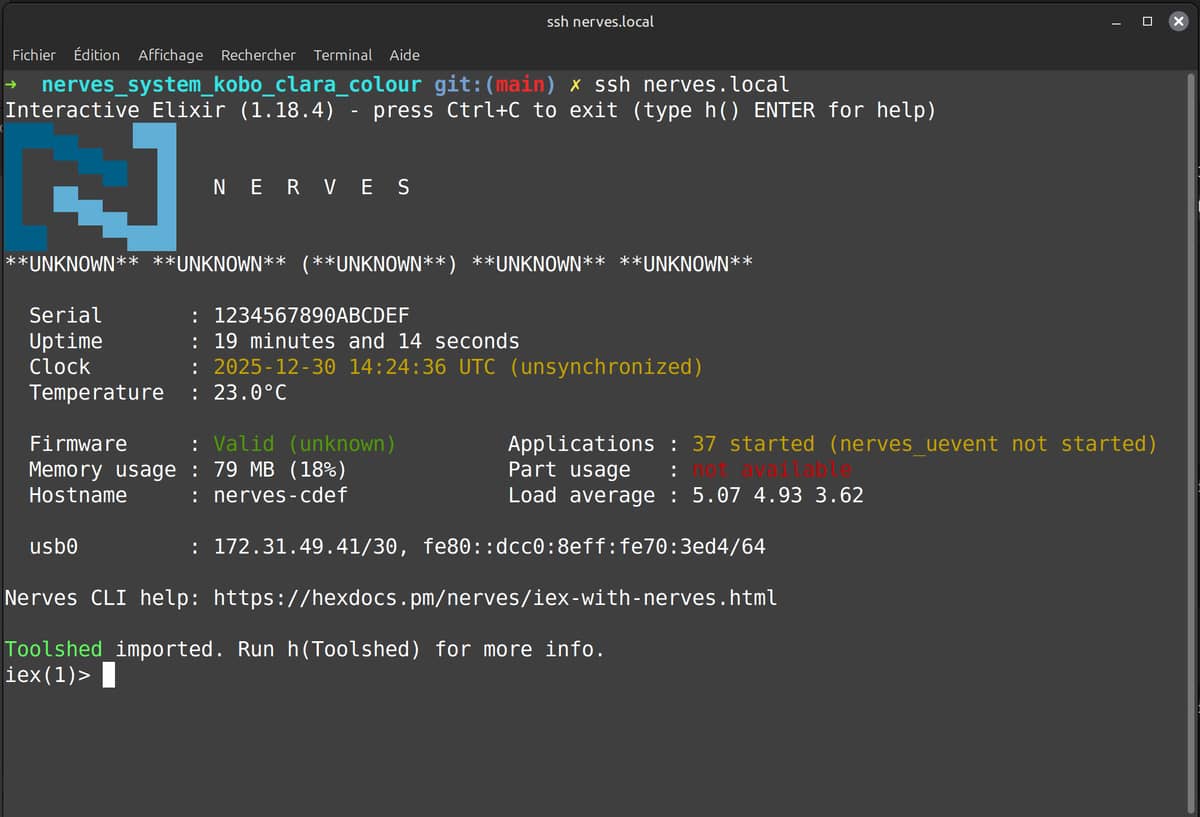The width and height of the screenshot is (1200, 817).
Task: Open the Édition menu
Action: click(x=97, y=55)
